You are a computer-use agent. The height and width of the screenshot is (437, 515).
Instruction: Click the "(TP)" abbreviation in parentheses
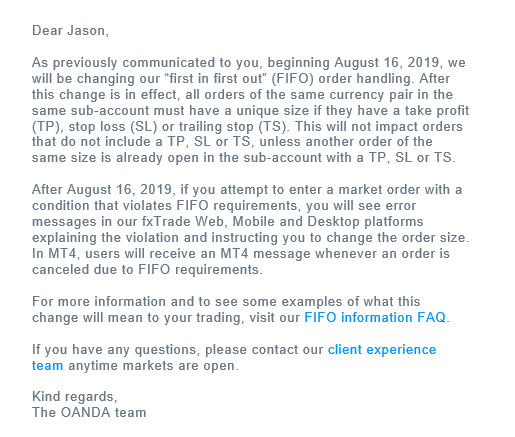point(47,127)
